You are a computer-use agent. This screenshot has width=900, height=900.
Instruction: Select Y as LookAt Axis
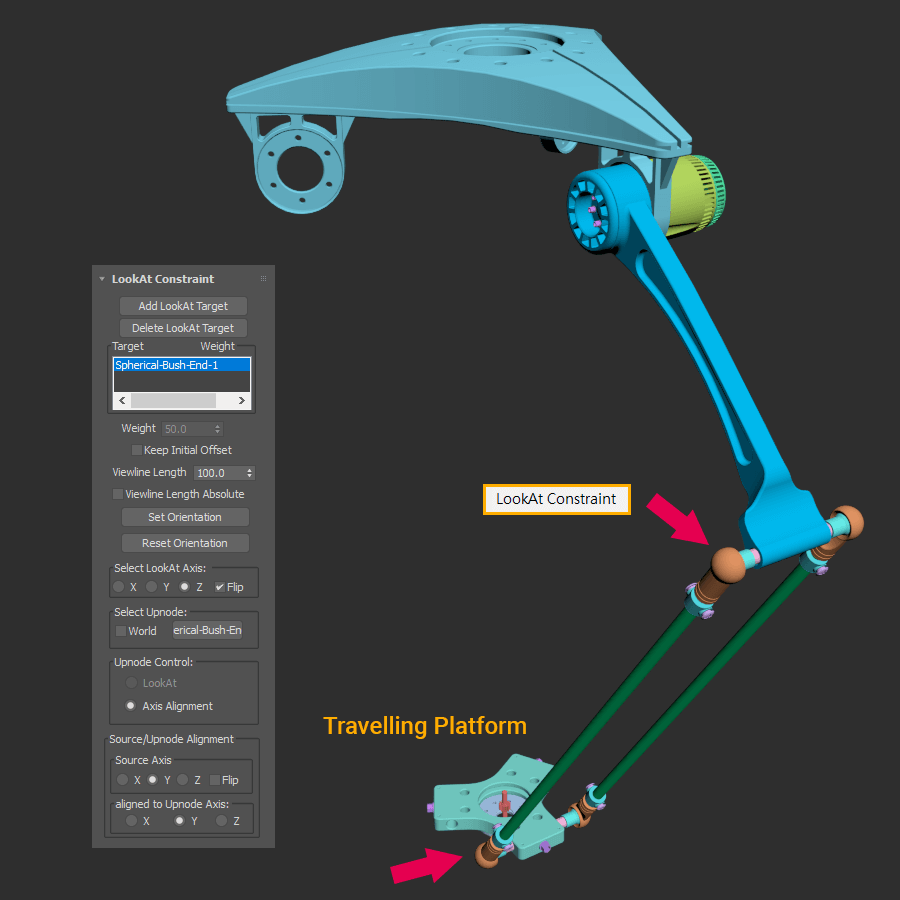click(152, 587)
